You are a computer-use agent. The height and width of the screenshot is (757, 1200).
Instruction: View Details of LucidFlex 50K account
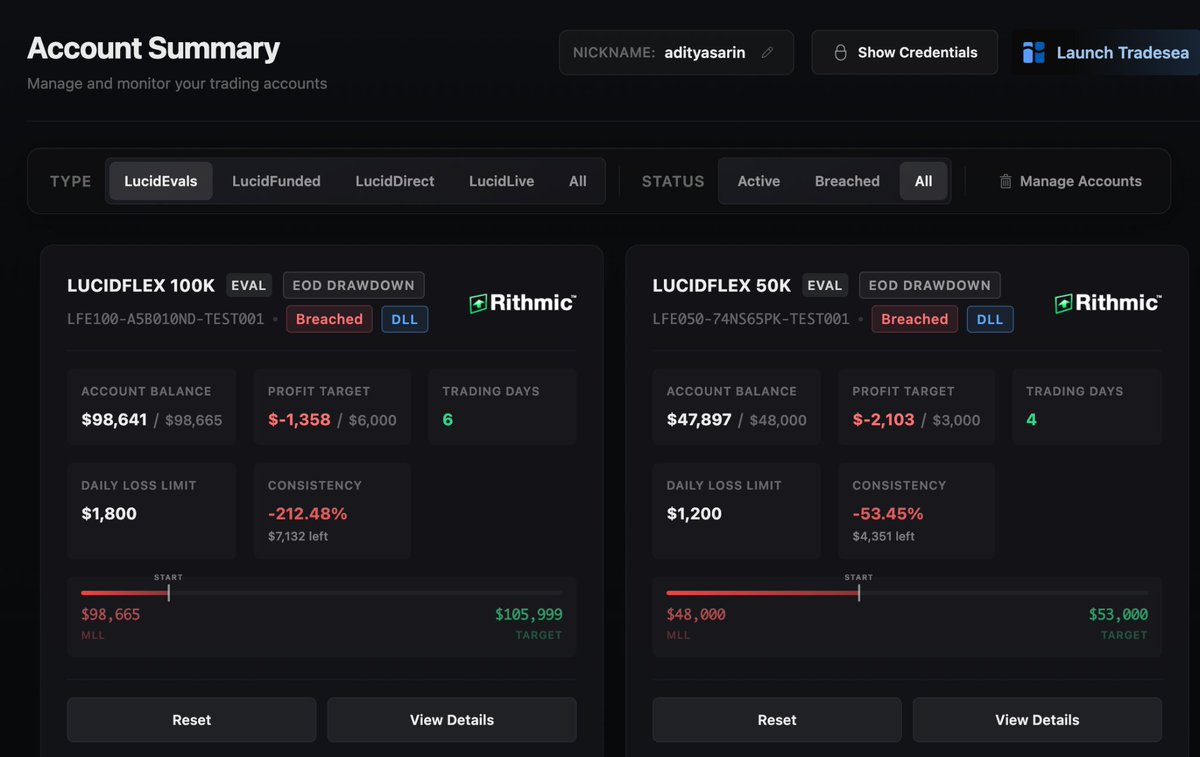(1037, 720)
